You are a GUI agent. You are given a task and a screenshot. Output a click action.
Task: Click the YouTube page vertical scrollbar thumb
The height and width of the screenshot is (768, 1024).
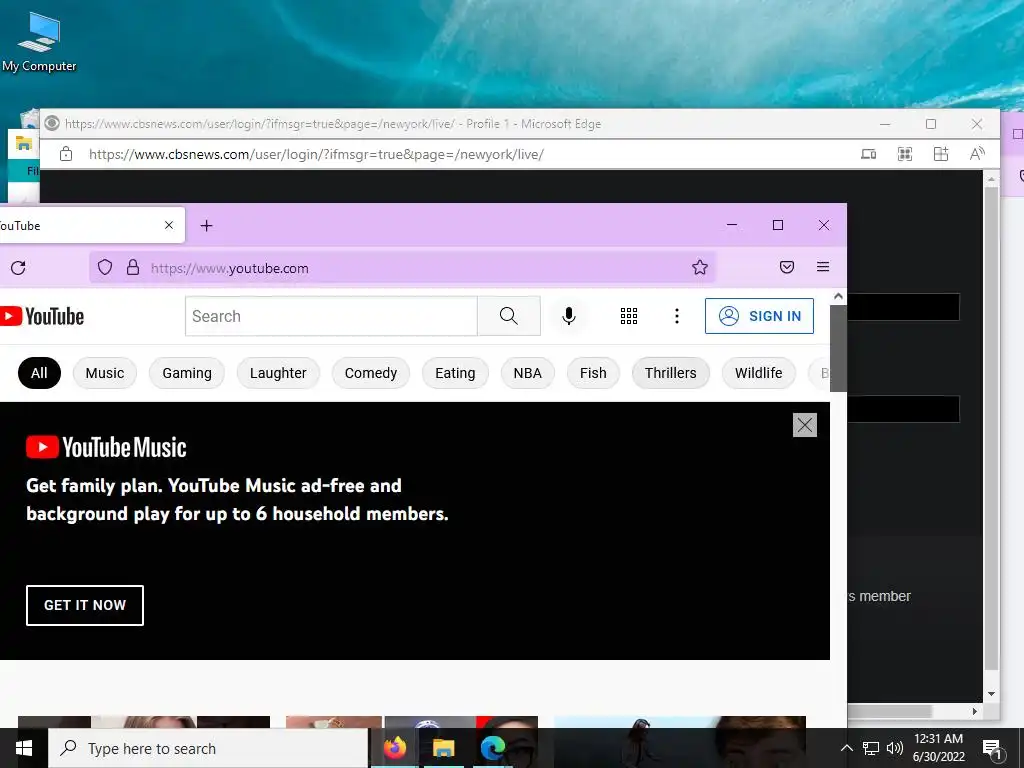point(839,348)
